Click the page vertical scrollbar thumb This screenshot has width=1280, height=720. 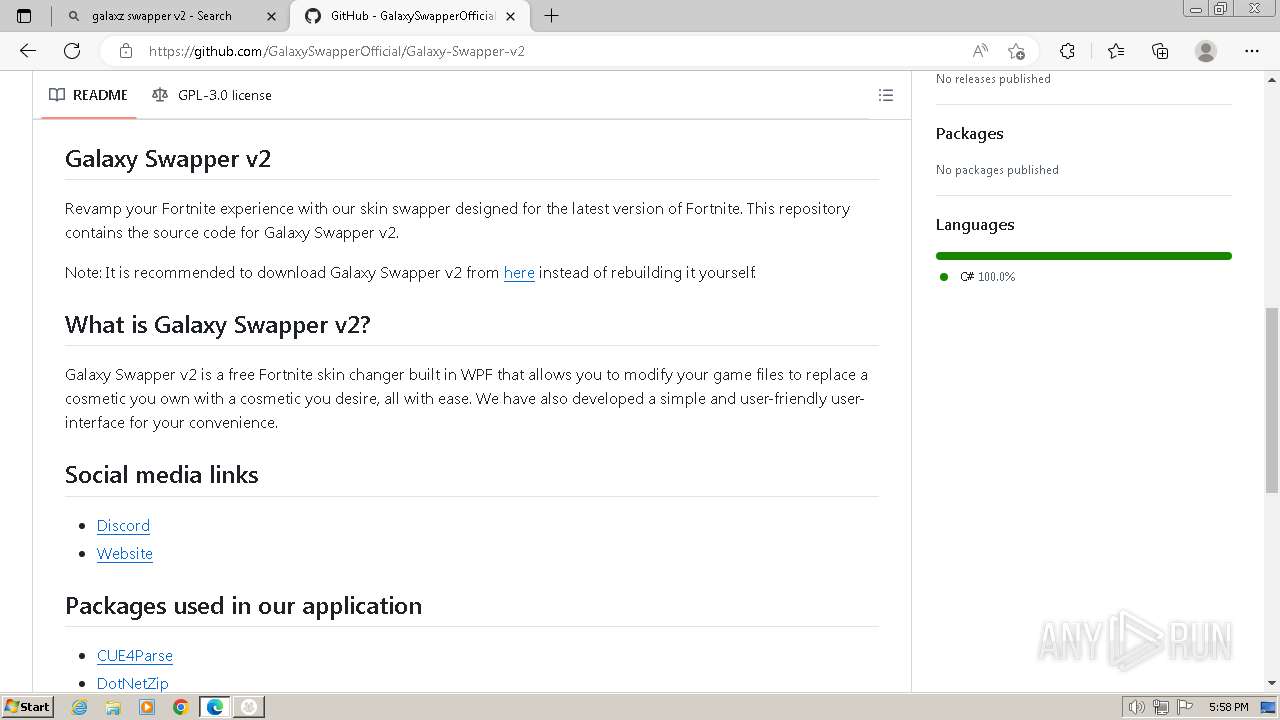1272,400
